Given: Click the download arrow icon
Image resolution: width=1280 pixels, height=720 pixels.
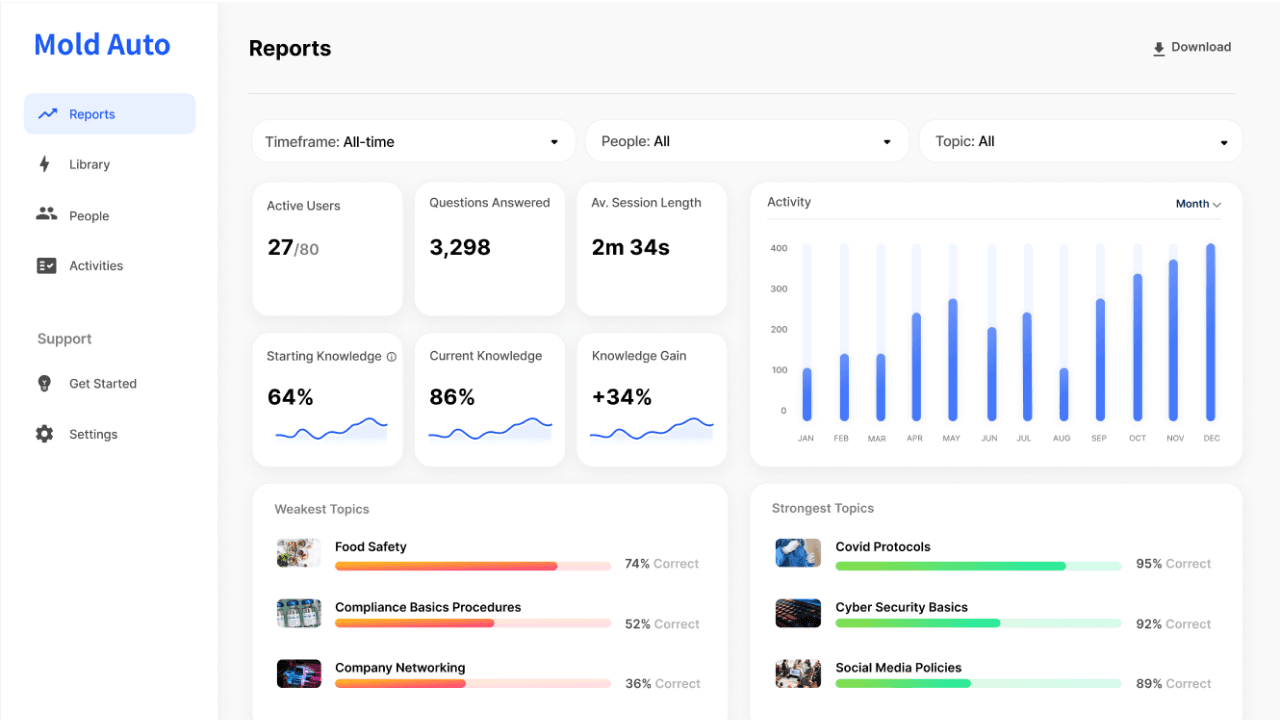Looking at the screenshot, I should (1159, 48).
